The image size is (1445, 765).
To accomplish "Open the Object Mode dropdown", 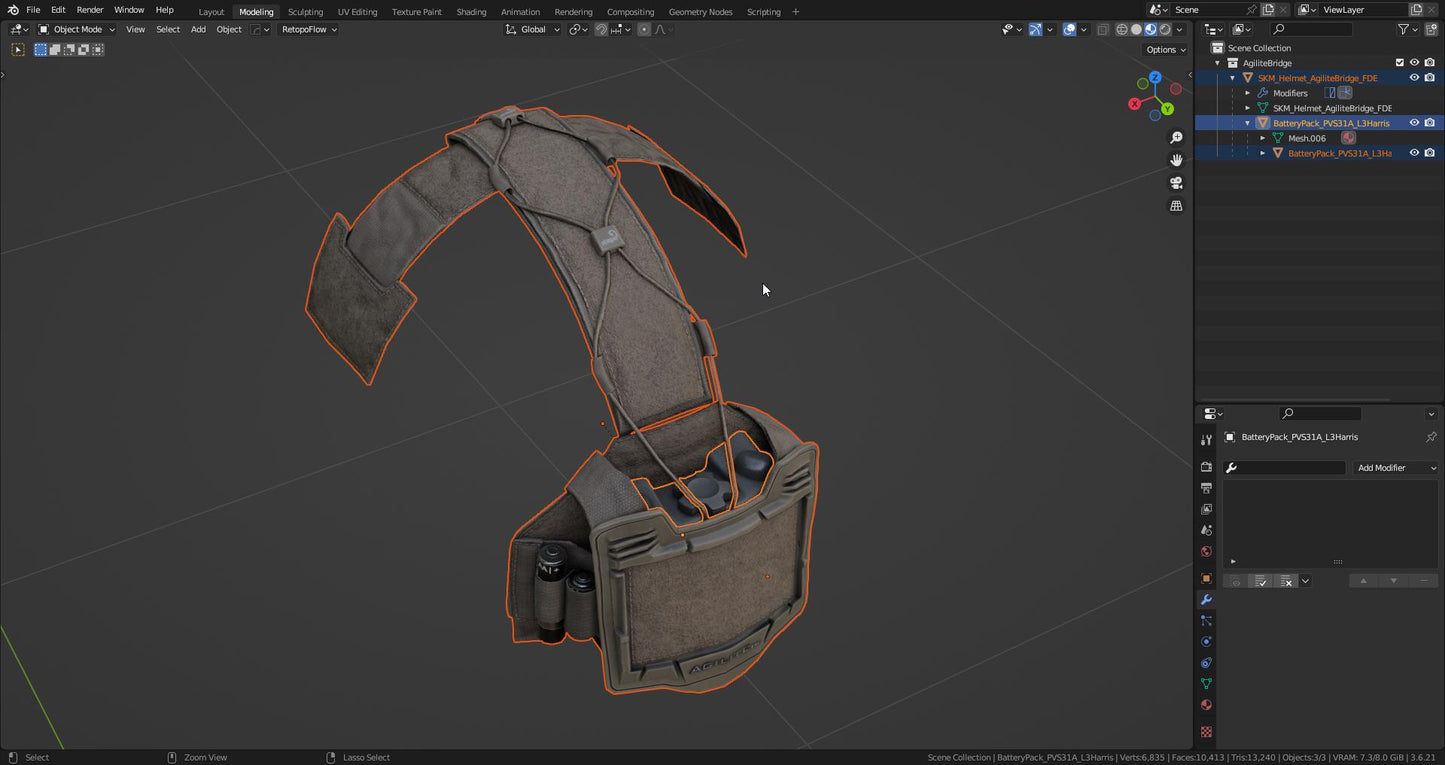I will 76,30.
